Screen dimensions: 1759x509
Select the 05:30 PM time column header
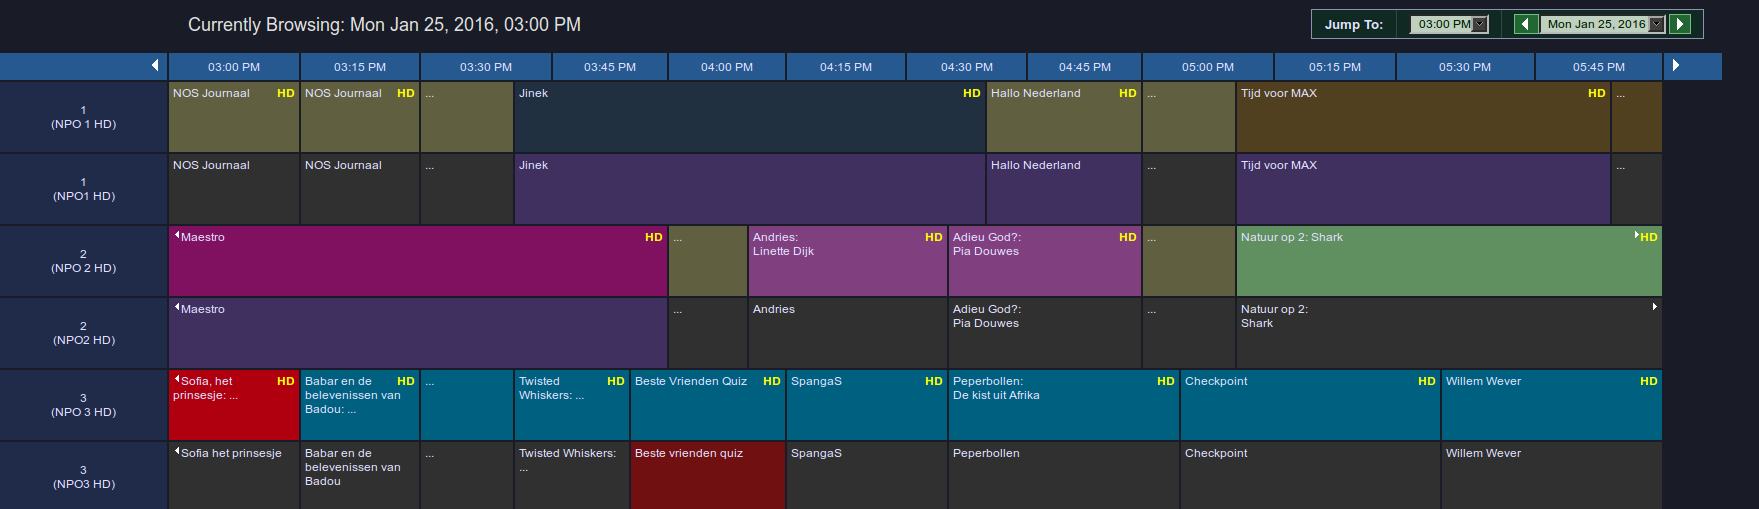(1464, 67)
